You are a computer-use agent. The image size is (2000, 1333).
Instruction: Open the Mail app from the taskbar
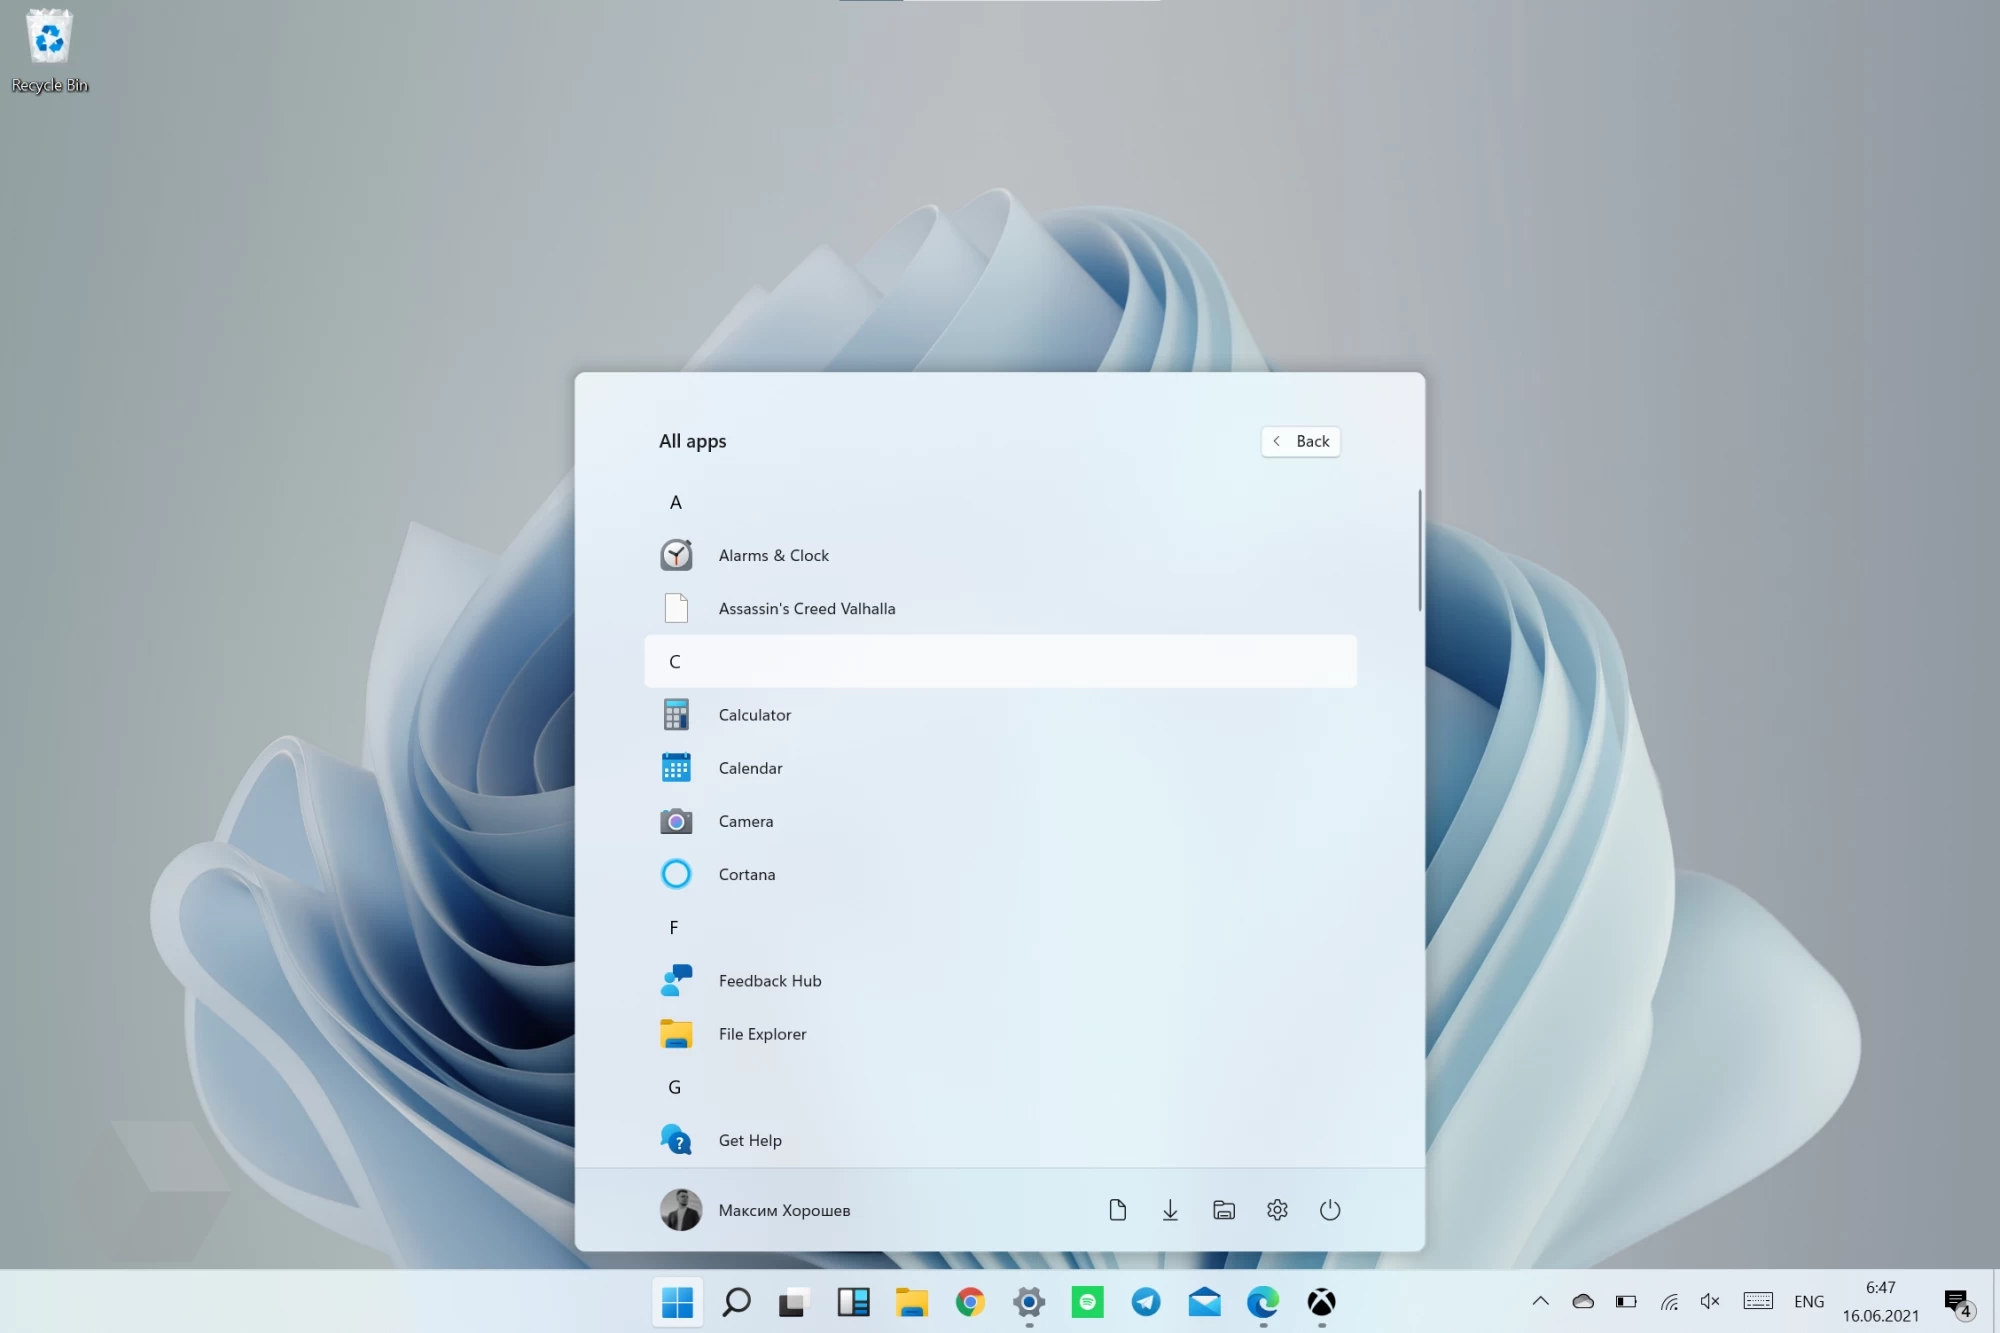tap(1204, 1302)
